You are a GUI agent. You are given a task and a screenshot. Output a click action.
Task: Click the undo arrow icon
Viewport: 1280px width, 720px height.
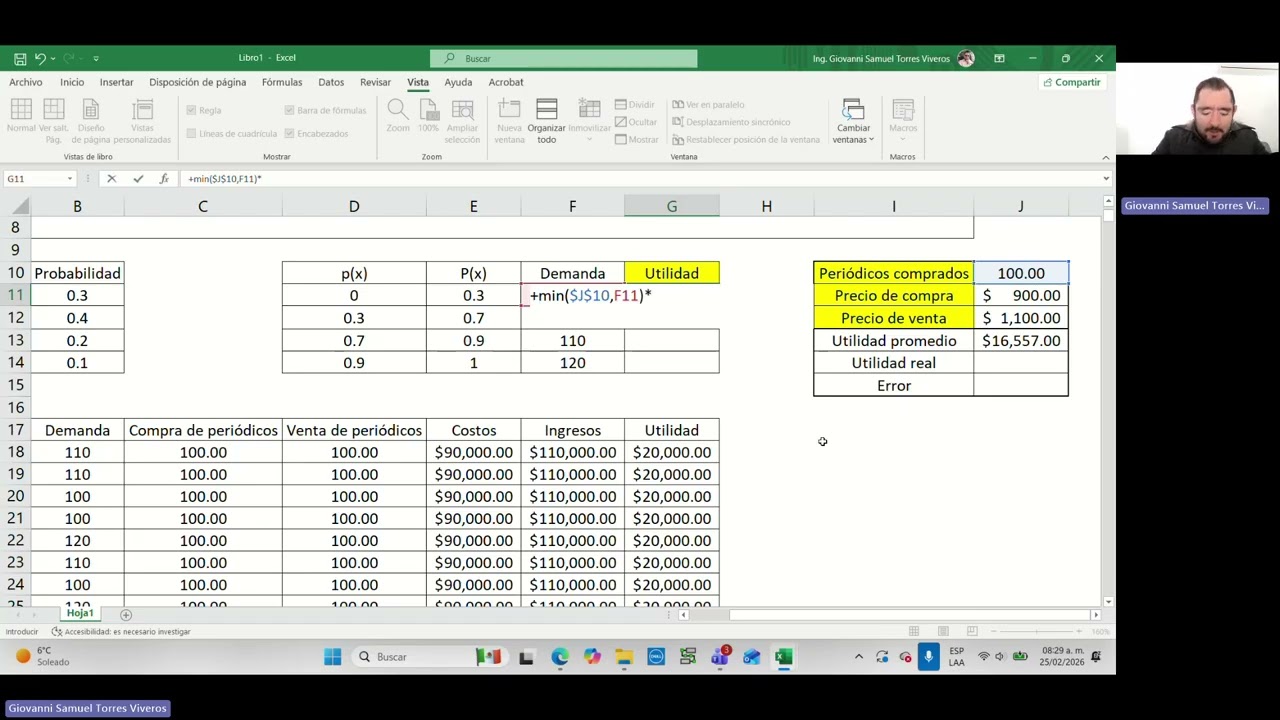40,58
